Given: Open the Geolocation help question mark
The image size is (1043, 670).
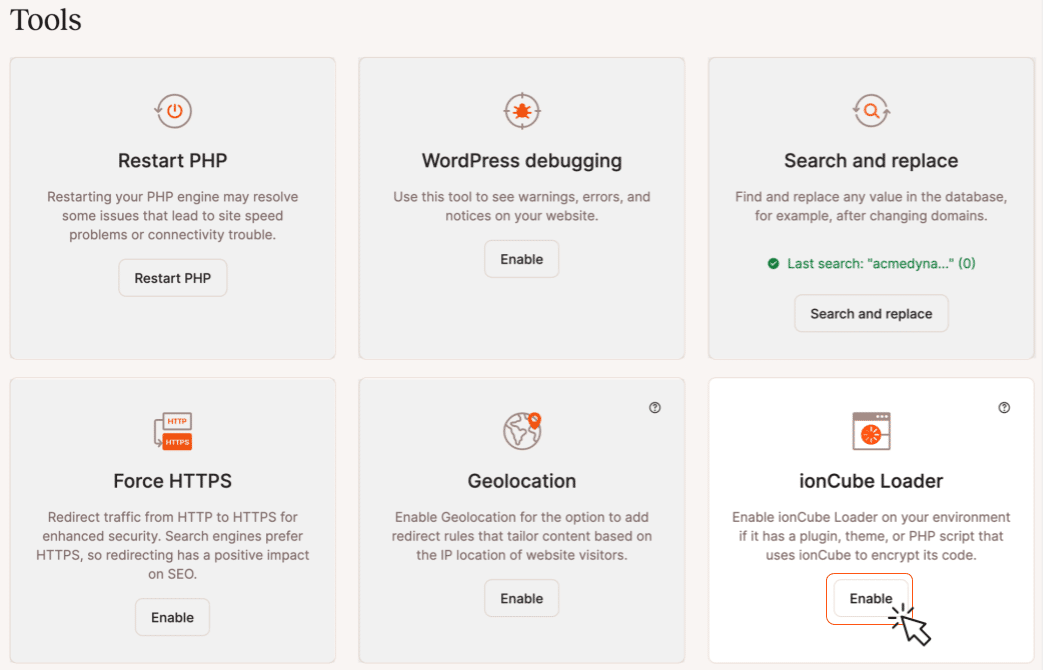Looking at the screenshot, I should 655,407.
